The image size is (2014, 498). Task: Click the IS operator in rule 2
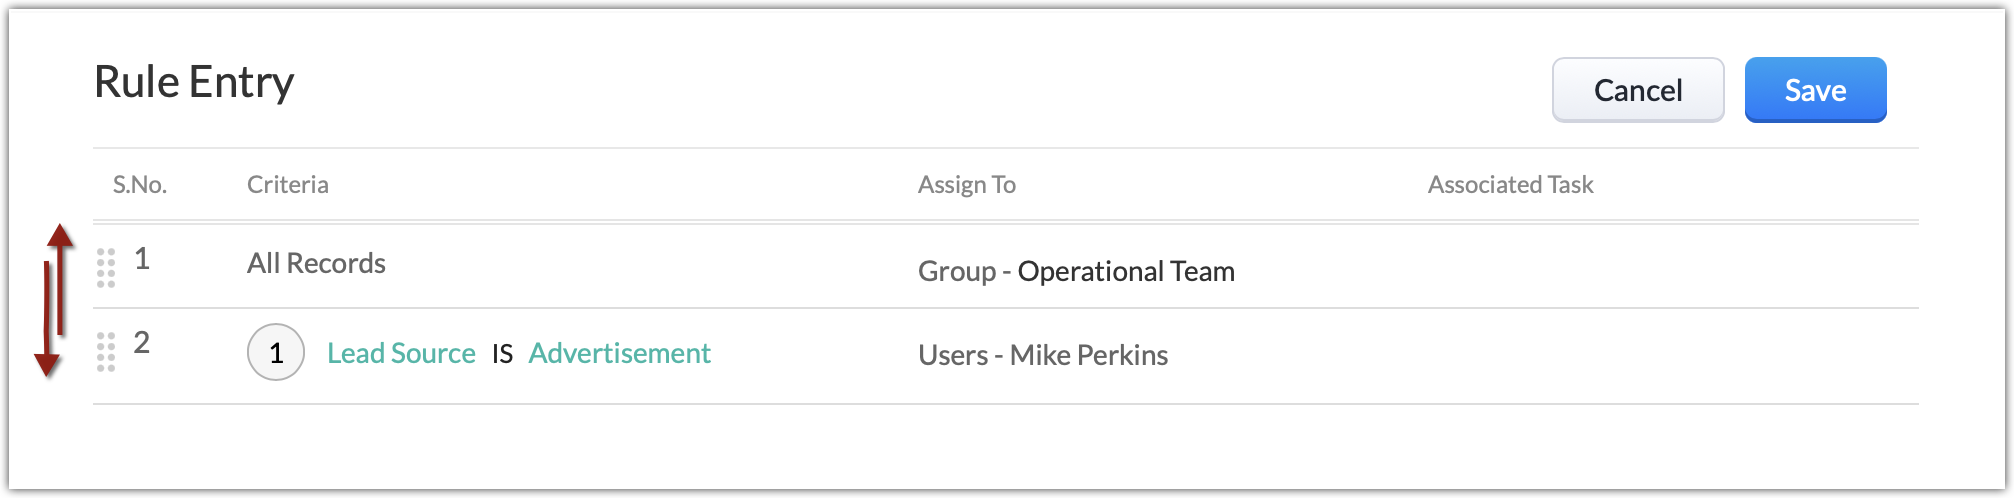502,354
